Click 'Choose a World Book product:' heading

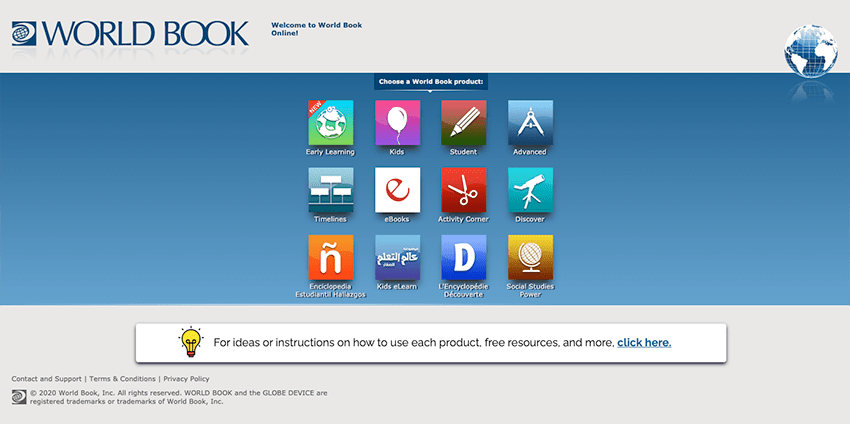click(431, 82)
